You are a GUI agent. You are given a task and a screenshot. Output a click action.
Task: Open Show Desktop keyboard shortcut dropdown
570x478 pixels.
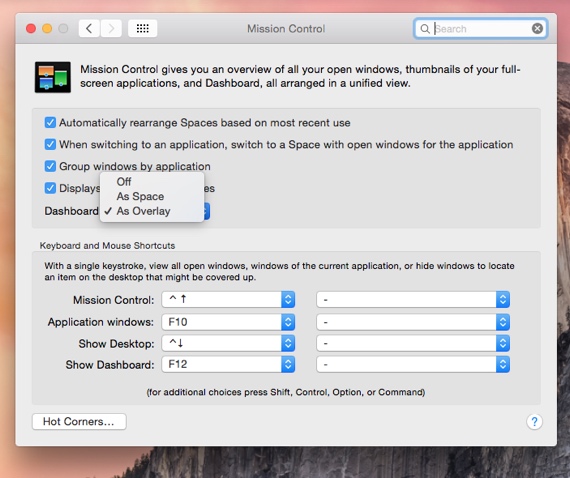tap(228, 343)
